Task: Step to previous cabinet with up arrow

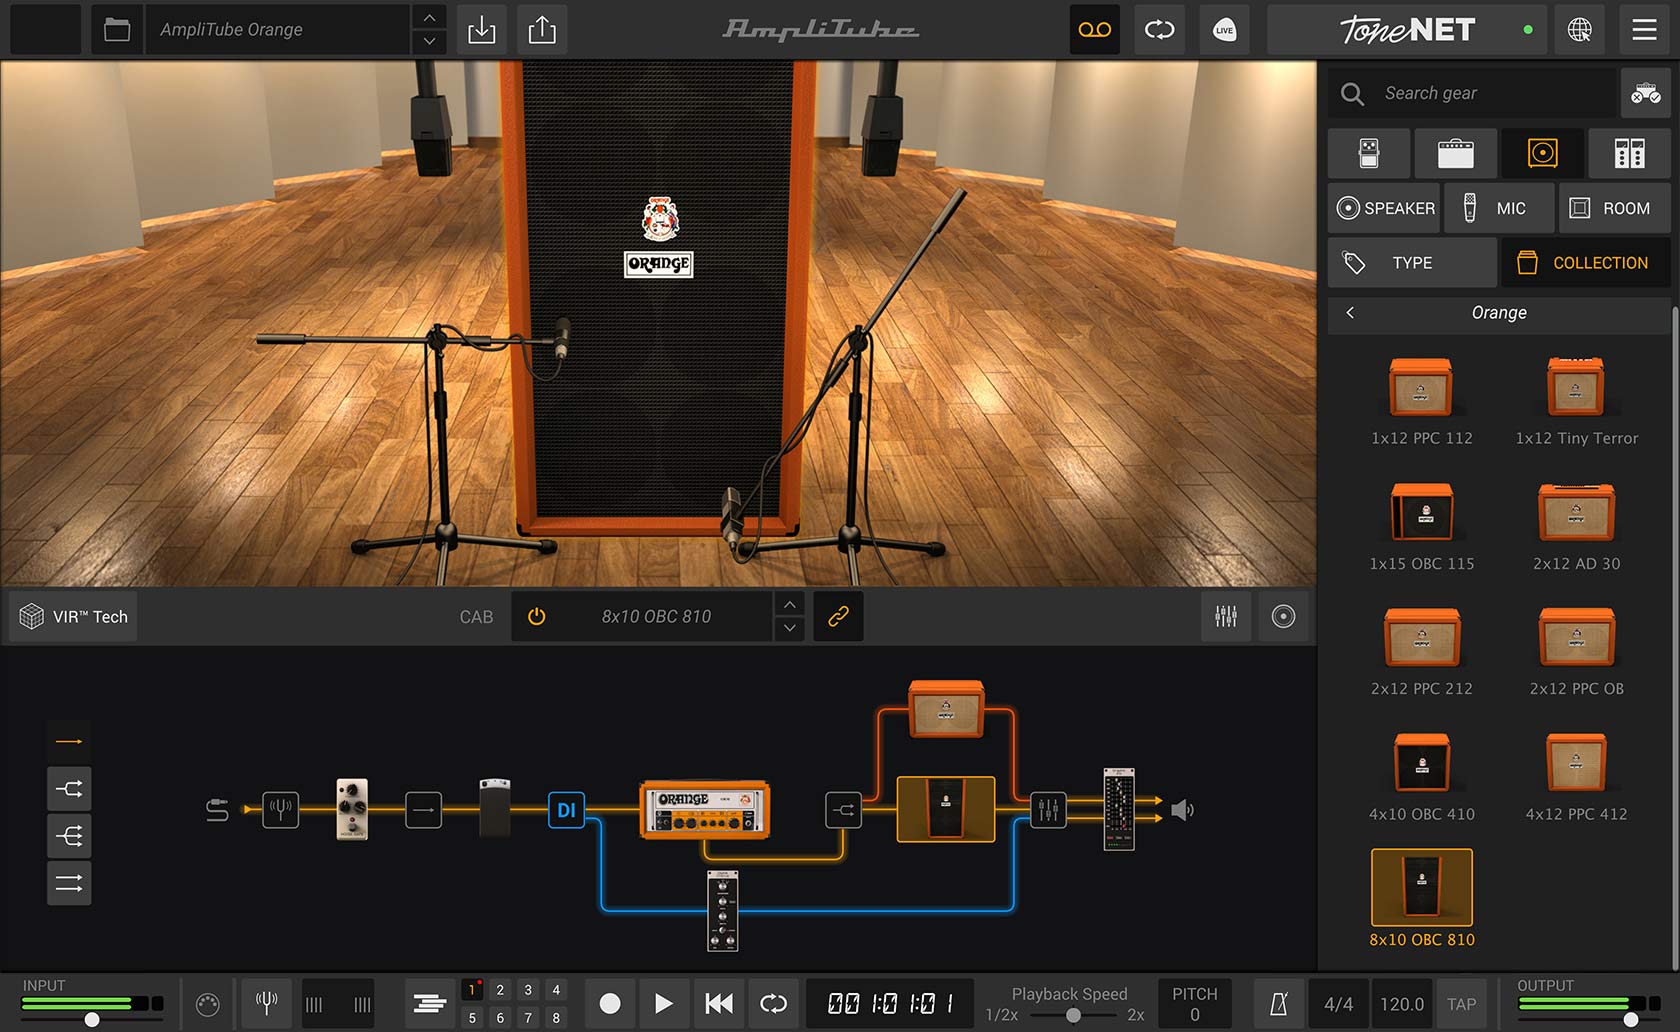Action: 790,604
